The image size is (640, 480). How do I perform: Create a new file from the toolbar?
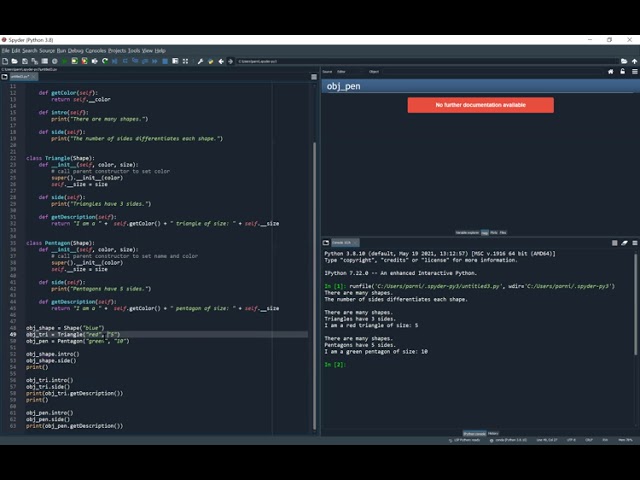click(x=5, y=61)
